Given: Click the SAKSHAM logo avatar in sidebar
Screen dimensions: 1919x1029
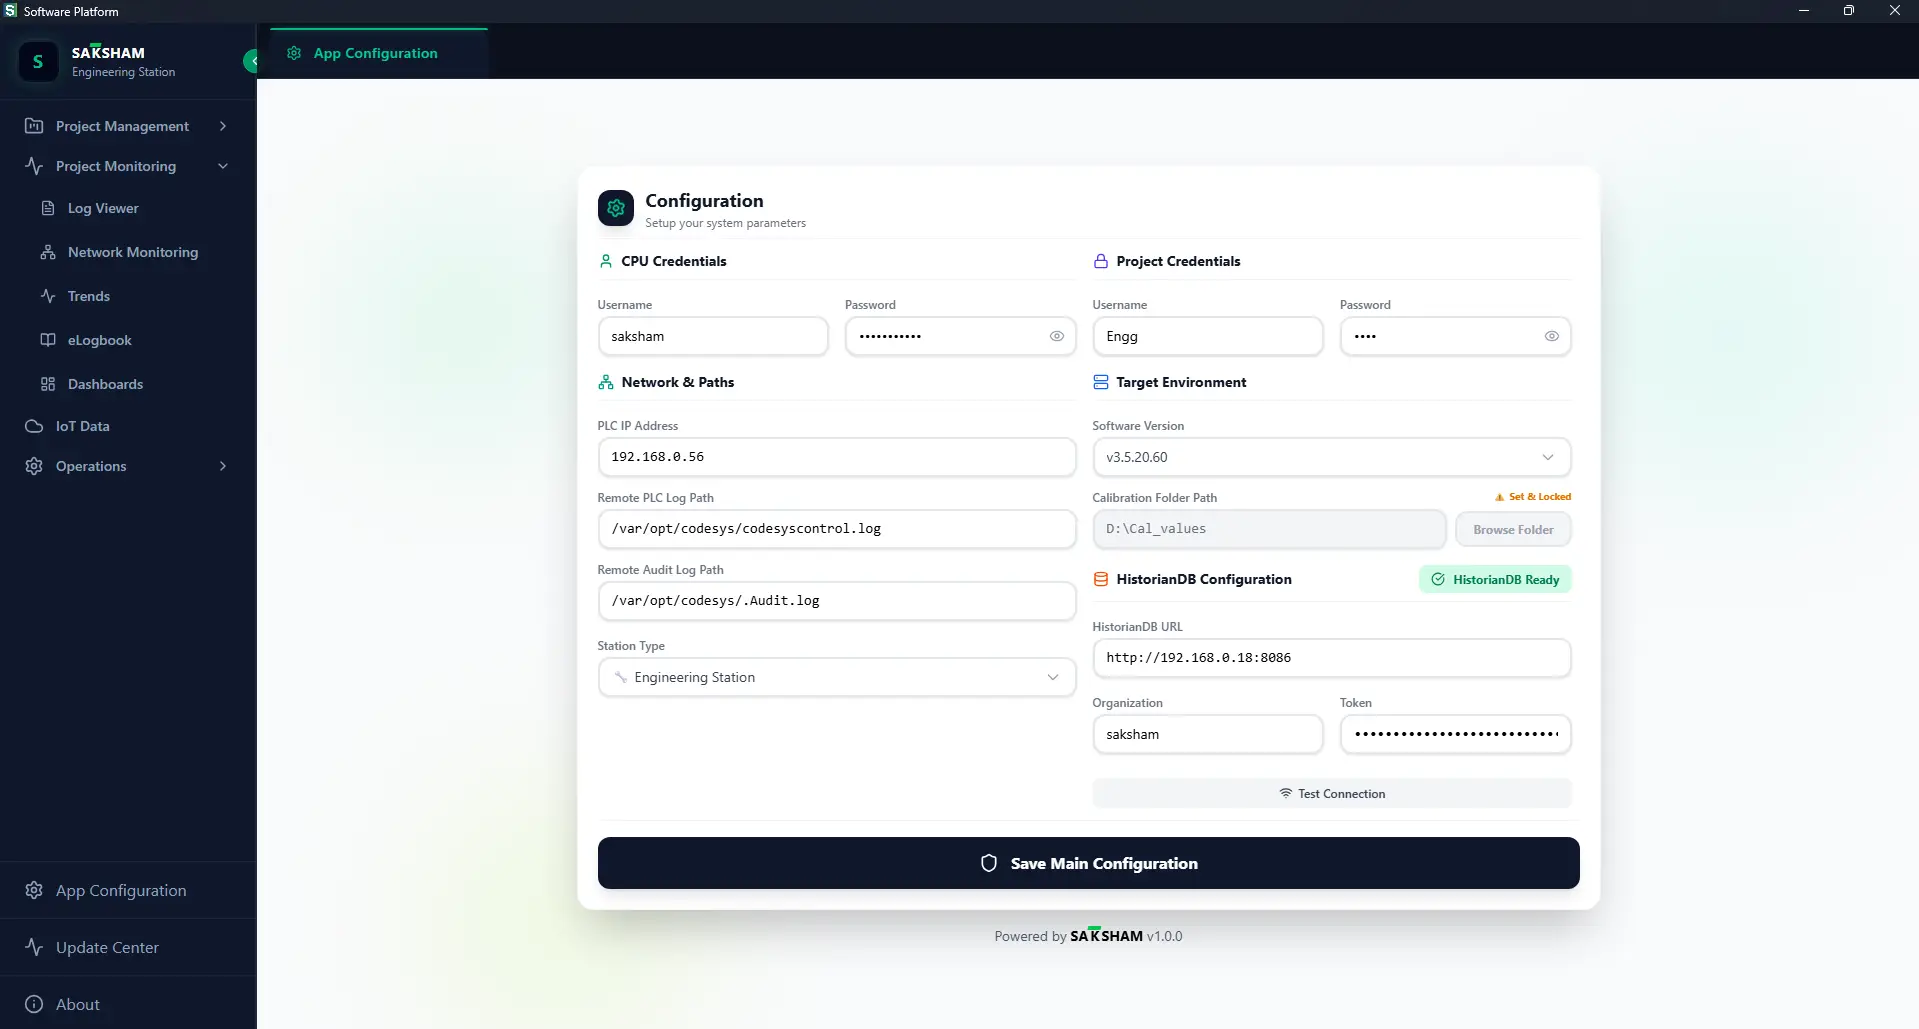Looking at the screenshot, I should pos(38,61).
